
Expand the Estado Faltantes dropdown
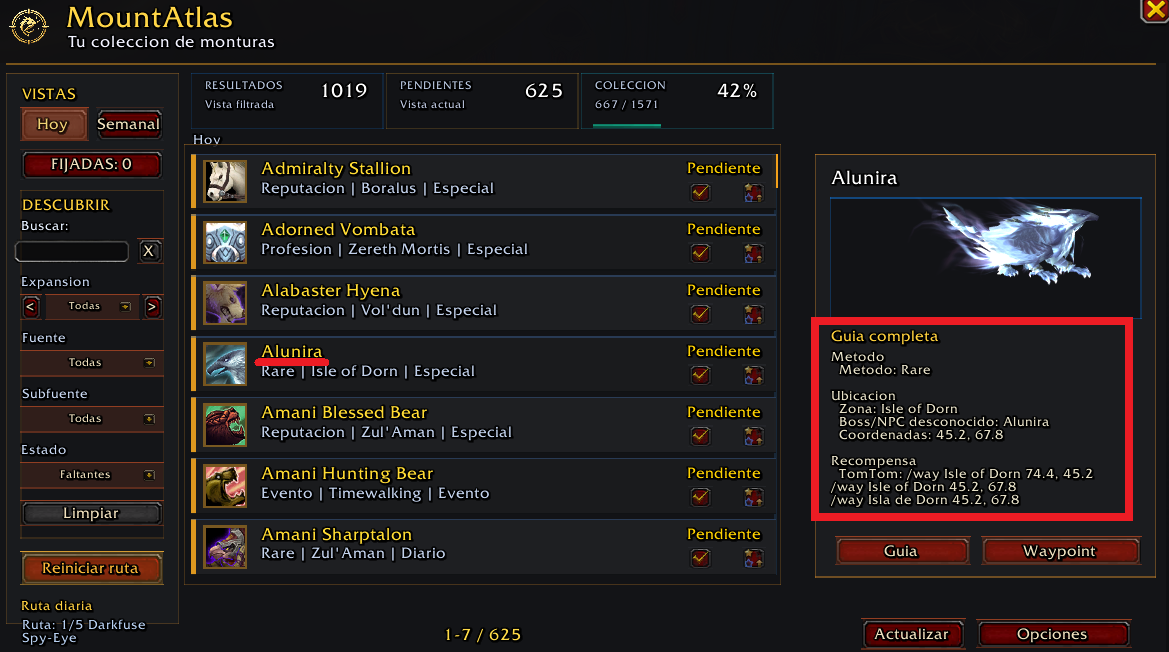pyautogui.click(x=91, y=475)
